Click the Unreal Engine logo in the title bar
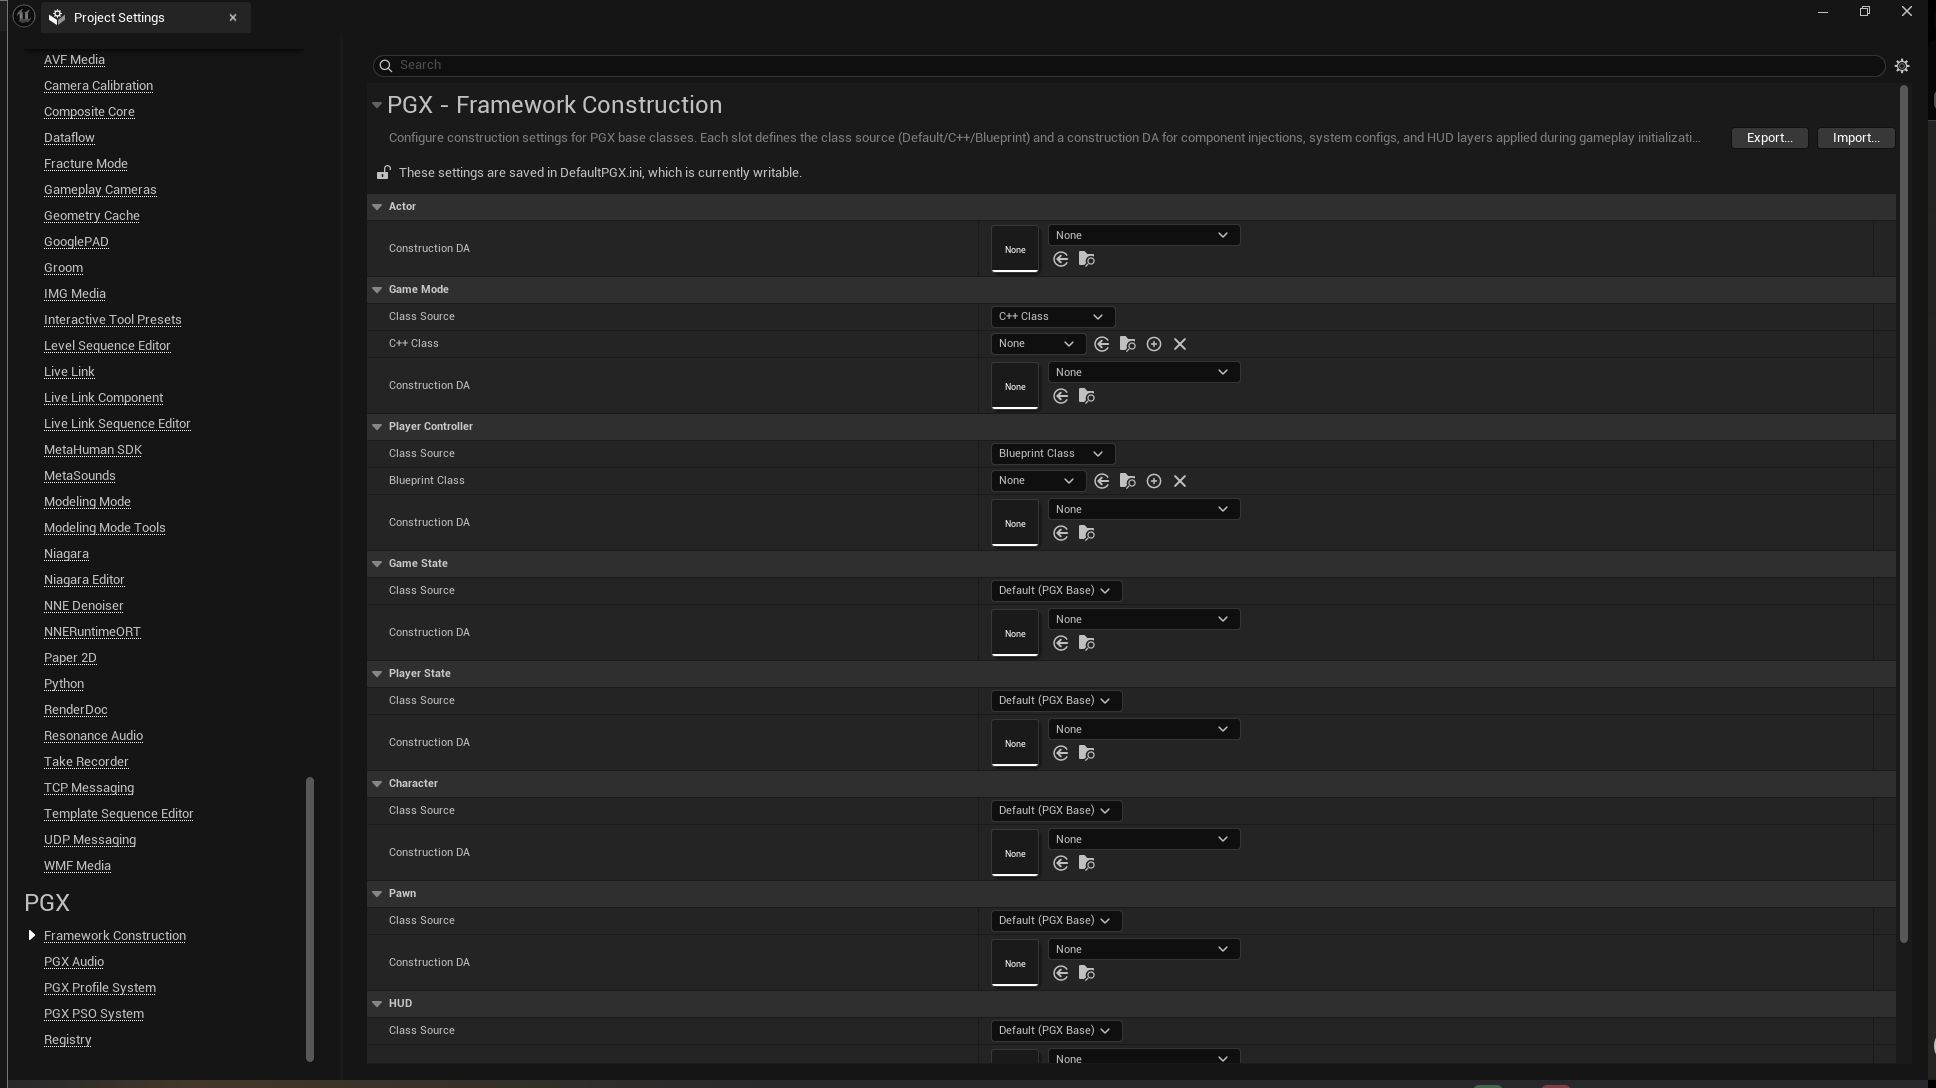This screenshot has width=1936, height=1088. tap(23, 17)
